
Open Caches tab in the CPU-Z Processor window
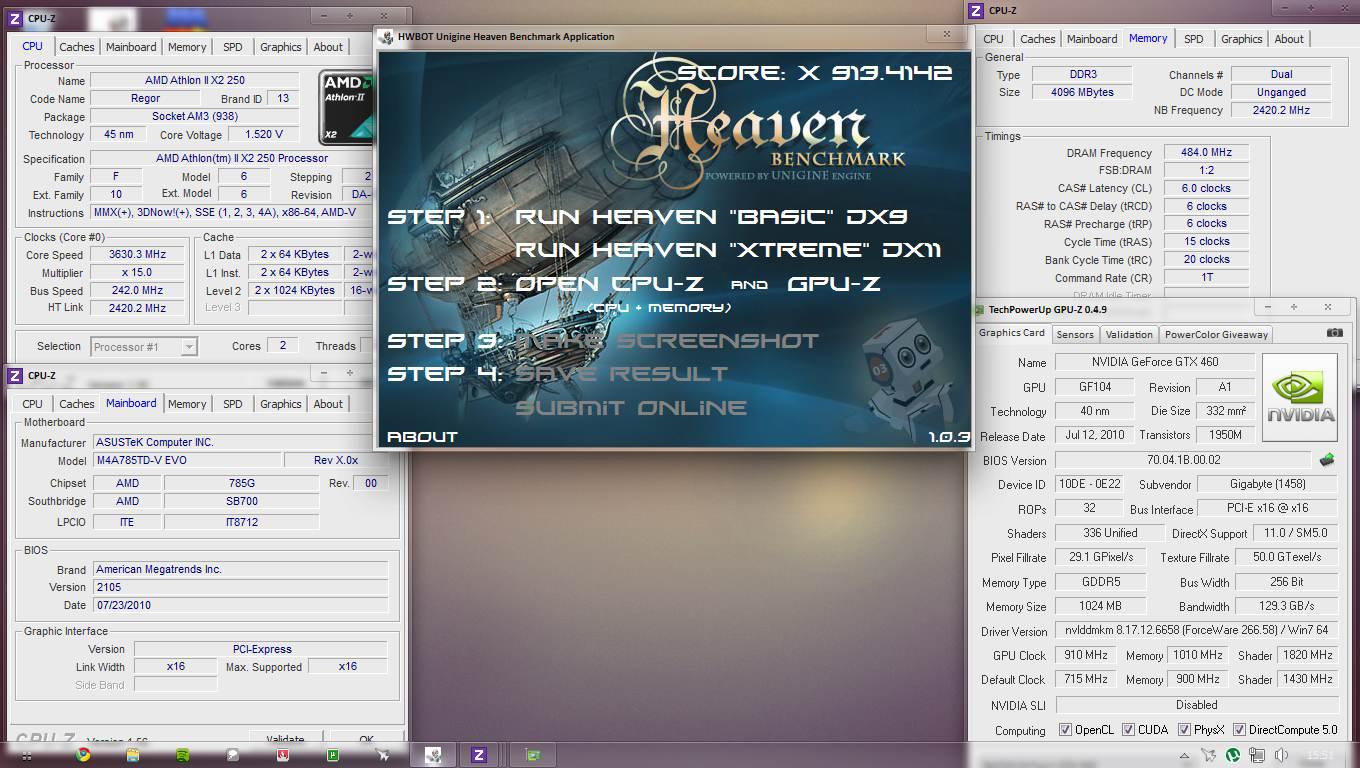tap(76, 47)
